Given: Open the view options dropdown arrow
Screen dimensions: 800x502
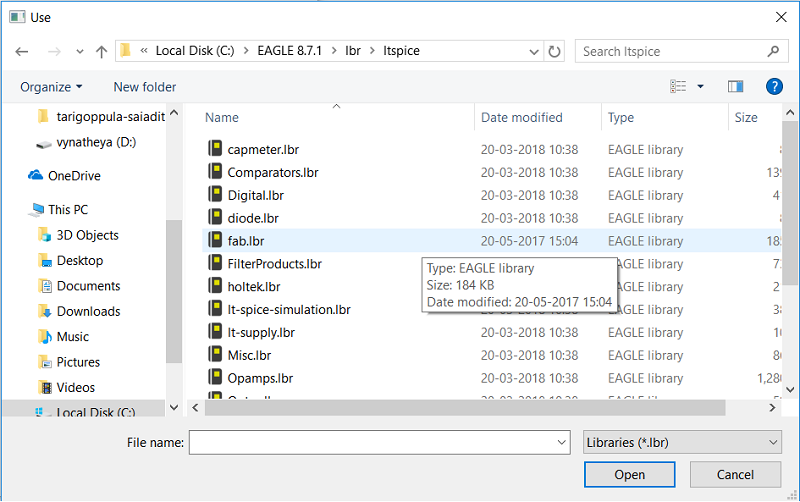Looking at the screenshot, I should [x=701, y=87].
